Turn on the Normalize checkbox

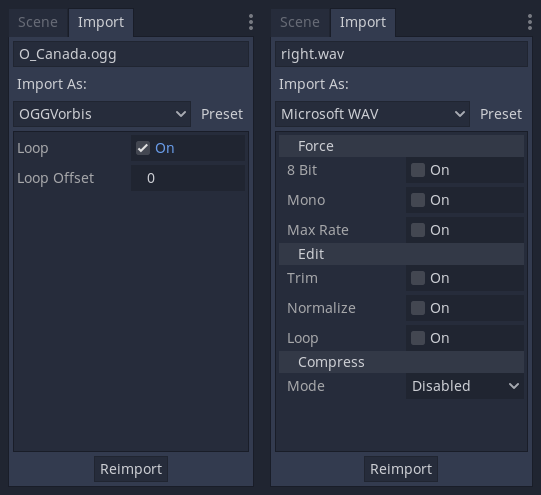[x=417, y=308]
